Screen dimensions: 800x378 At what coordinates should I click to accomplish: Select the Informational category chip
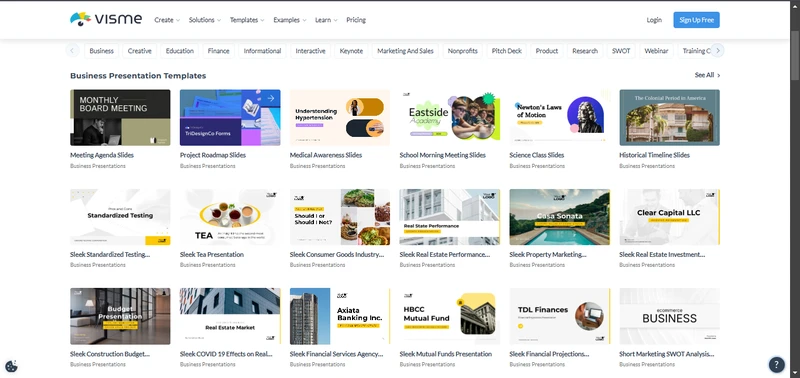[262, 51]
